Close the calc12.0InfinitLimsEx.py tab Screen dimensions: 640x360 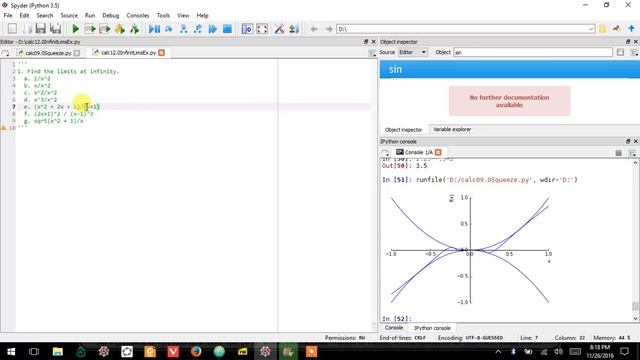162,53
